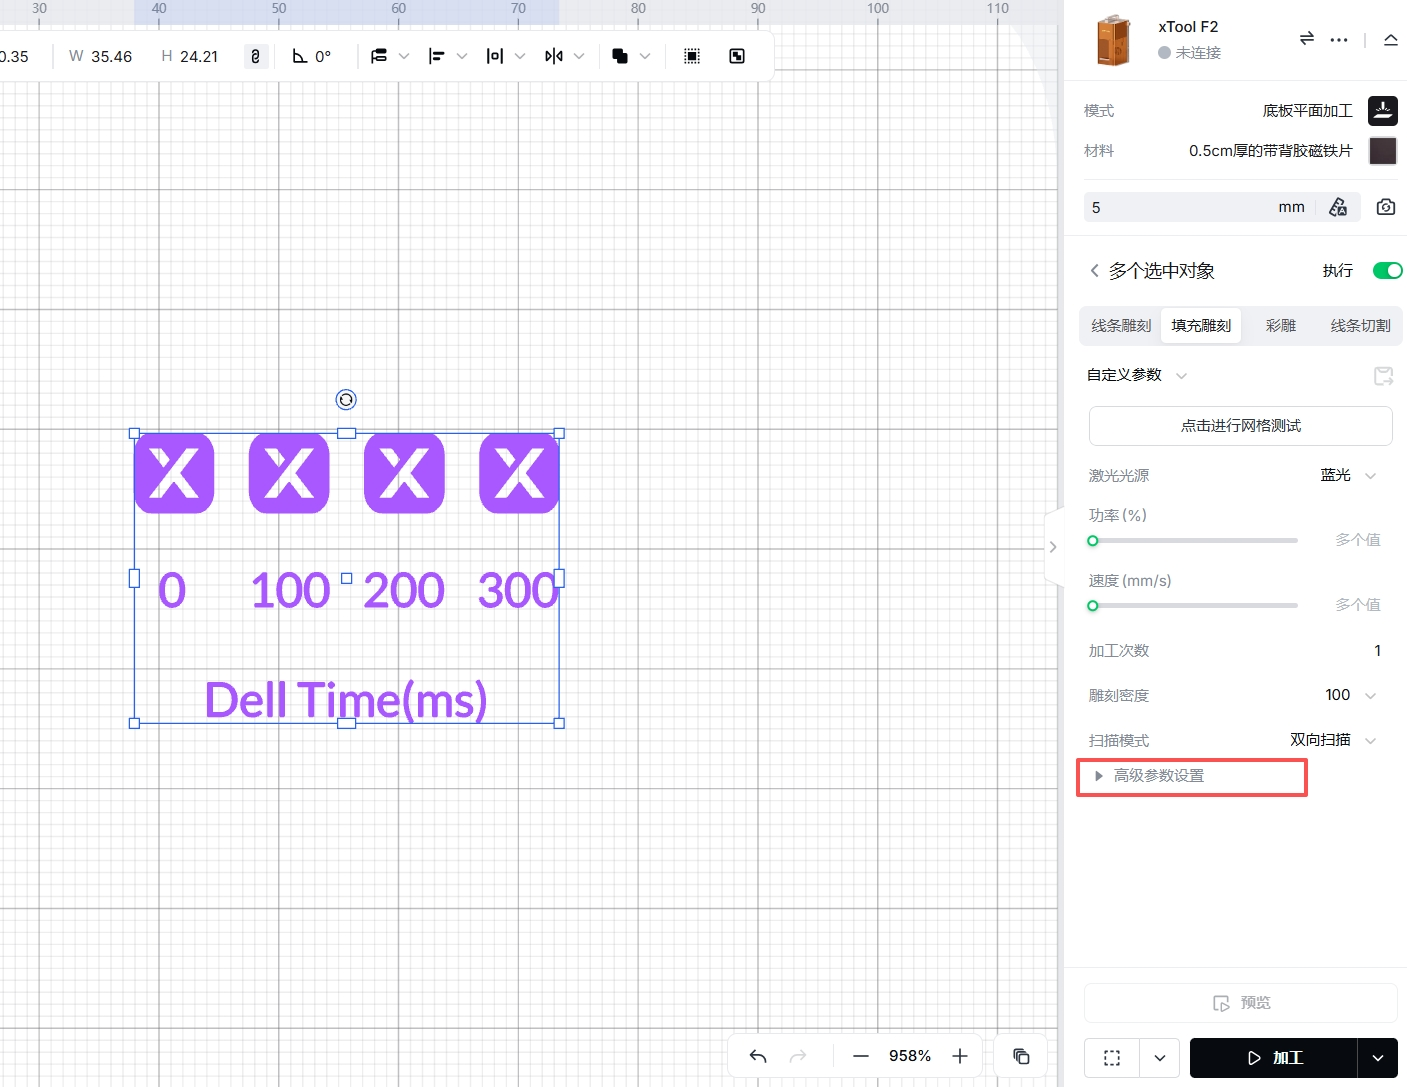The width and height of the screenshot is (1407, 1087).
Task: Click the switch device arrows icon
Action: coord(1306,39)
